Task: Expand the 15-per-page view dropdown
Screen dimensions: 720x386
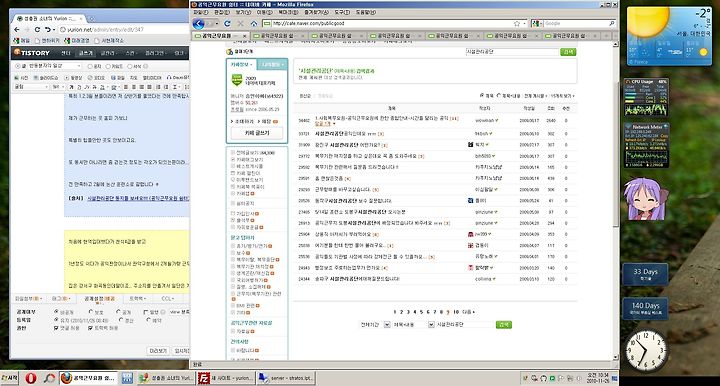Action: click(x=562, y=96)
